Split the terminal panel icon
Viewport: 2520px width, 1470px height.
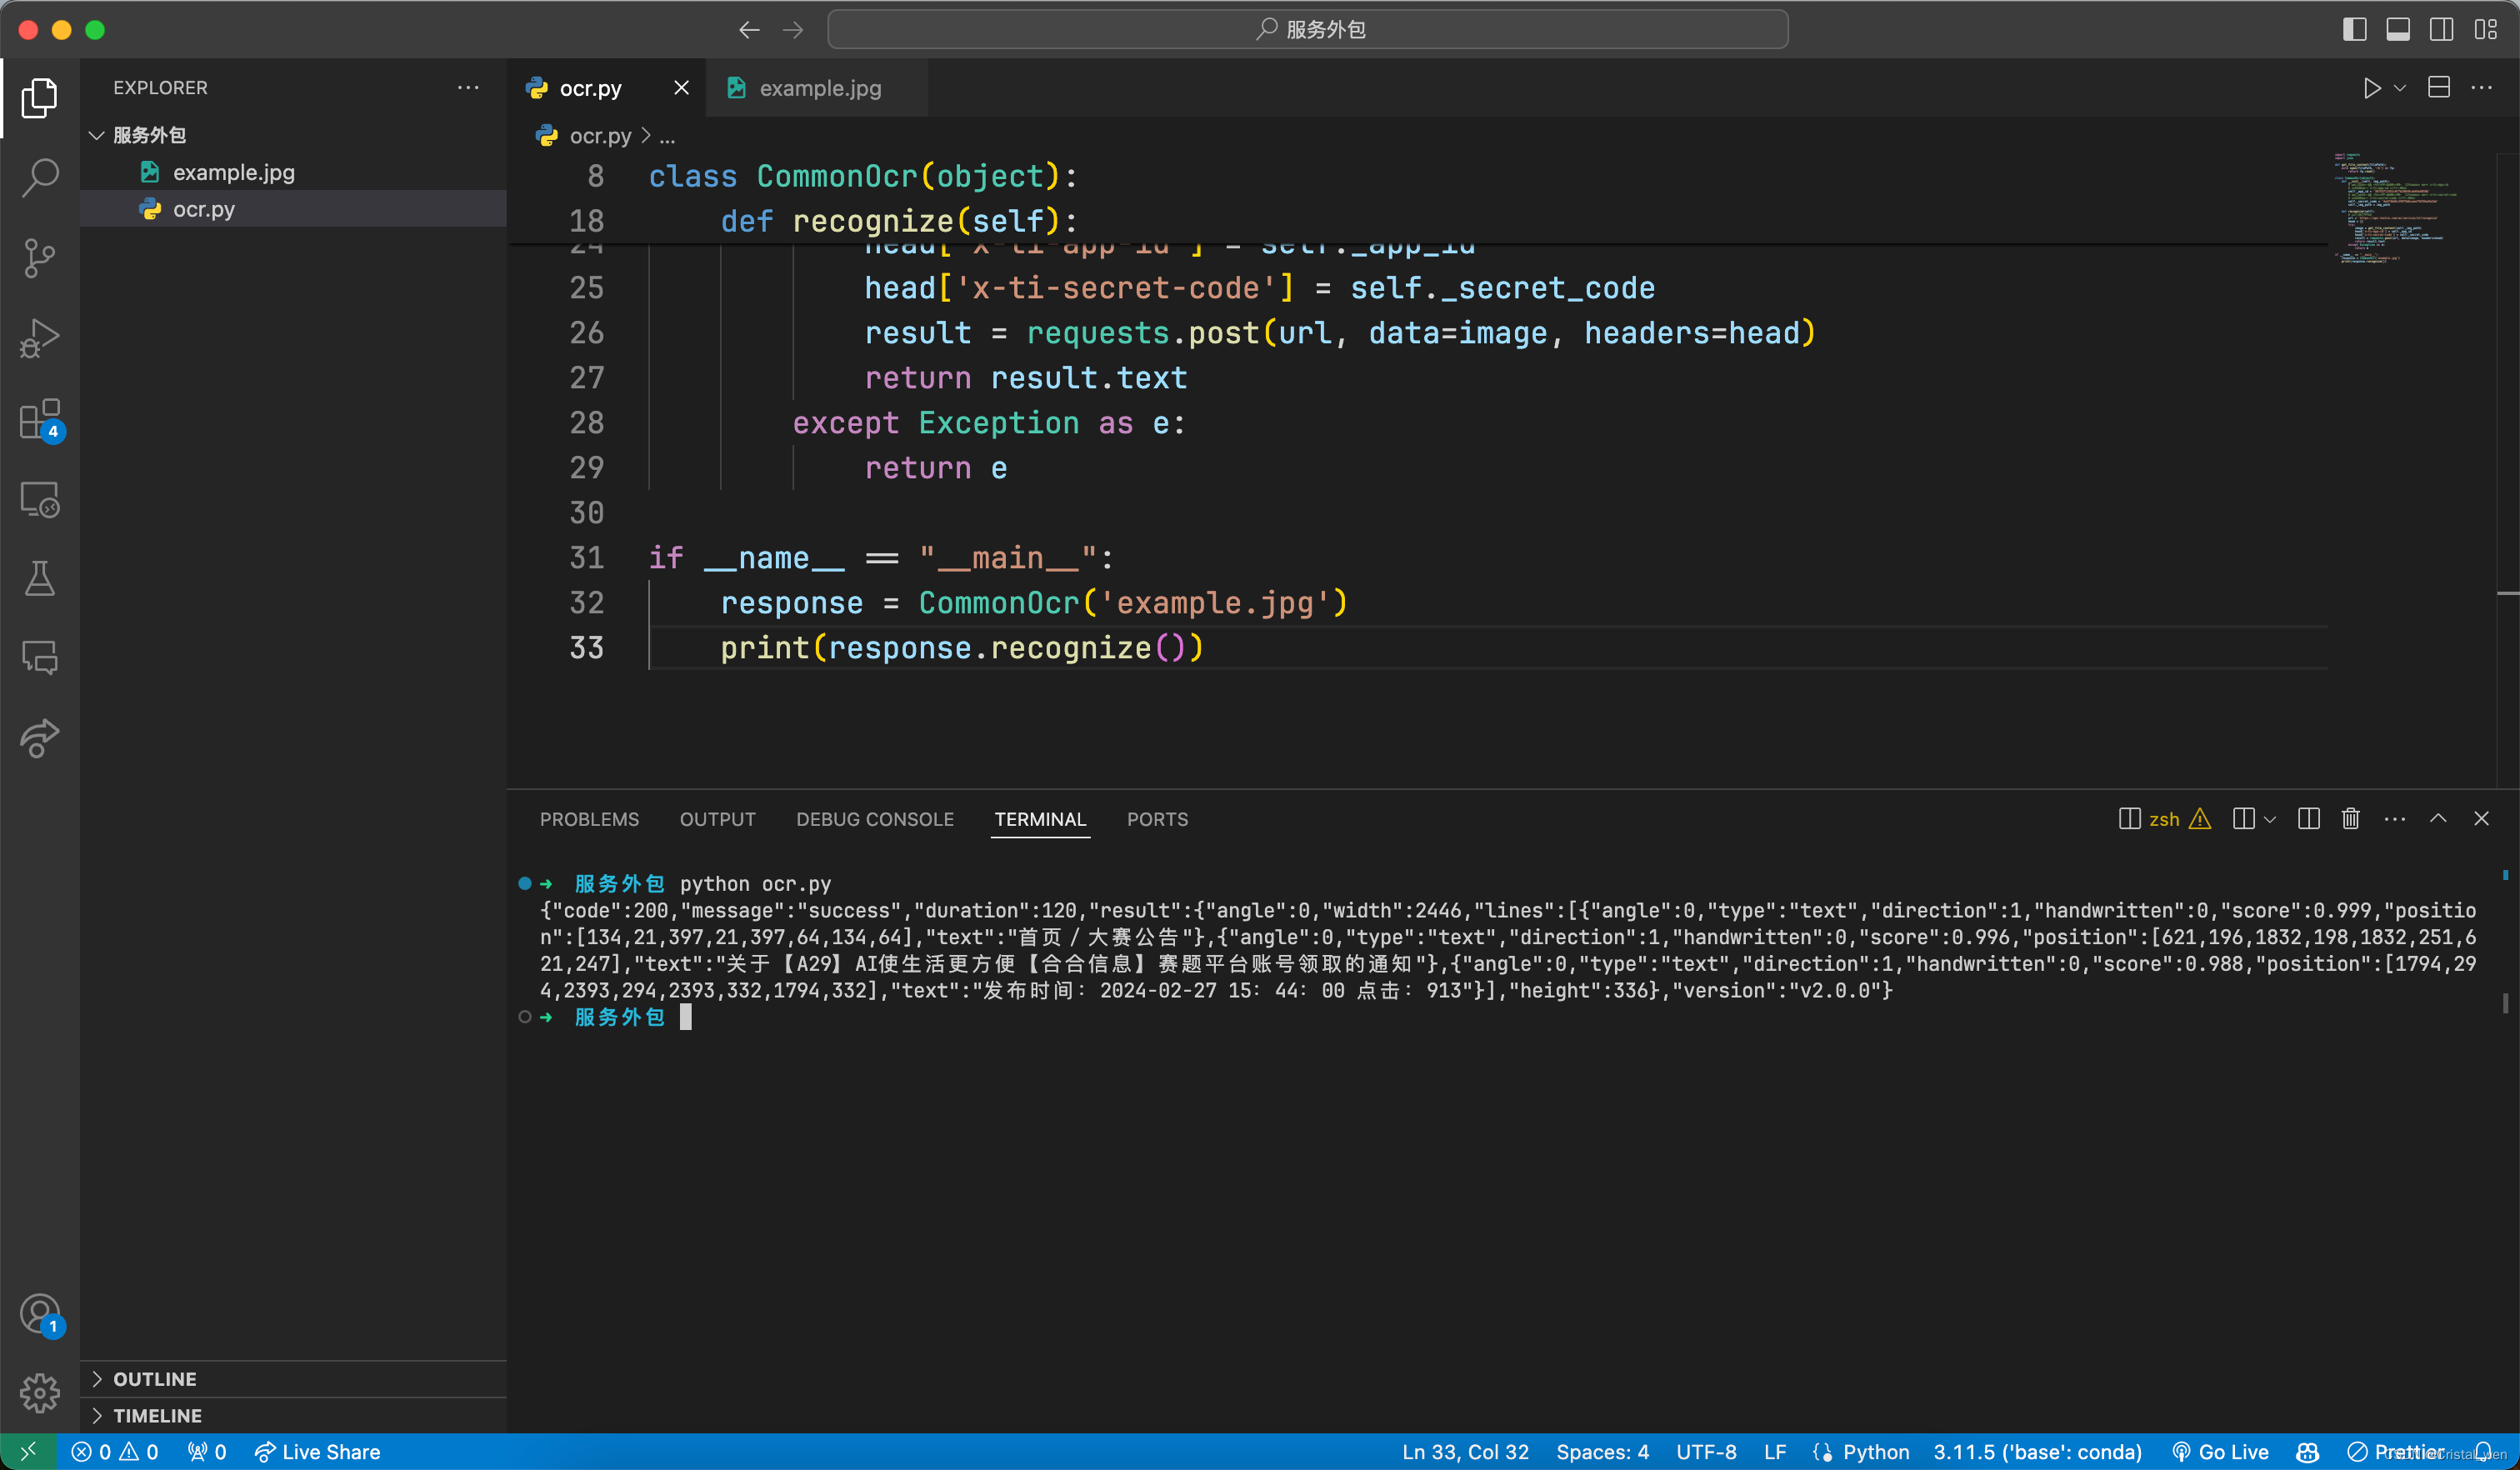[2309, 819]
